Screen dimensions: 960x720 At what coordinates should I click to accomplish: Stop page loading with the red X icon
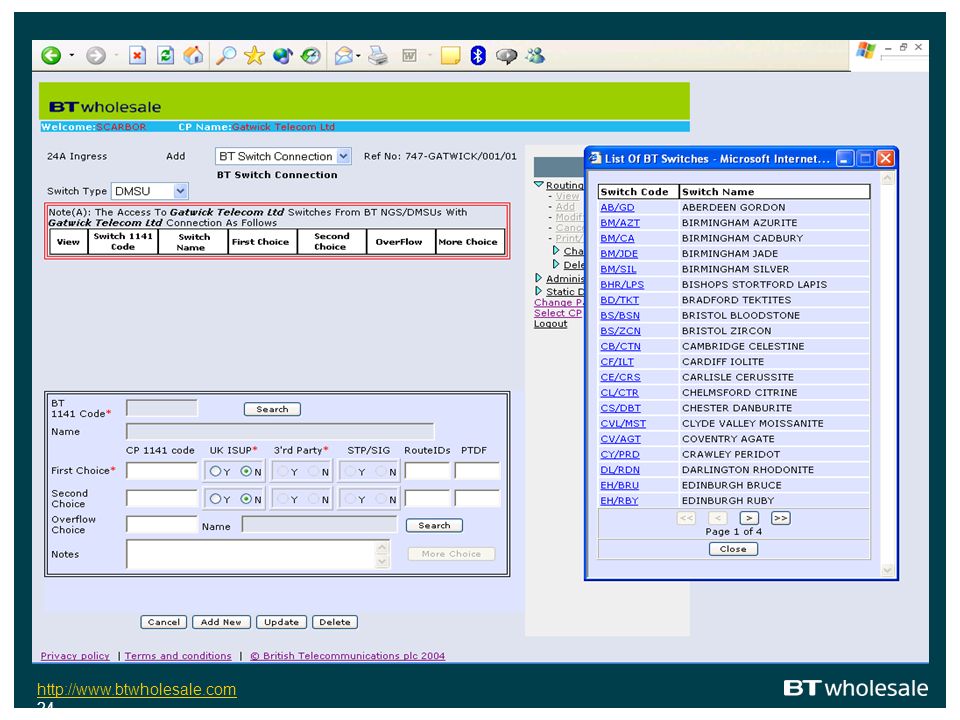[x=137, y=56]
